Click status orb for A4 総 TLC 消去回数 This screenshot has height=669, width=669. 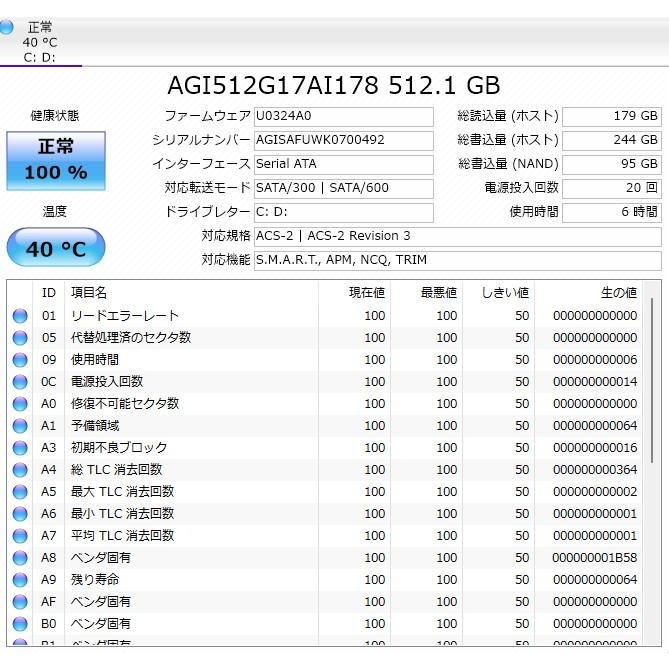(20, 470)
